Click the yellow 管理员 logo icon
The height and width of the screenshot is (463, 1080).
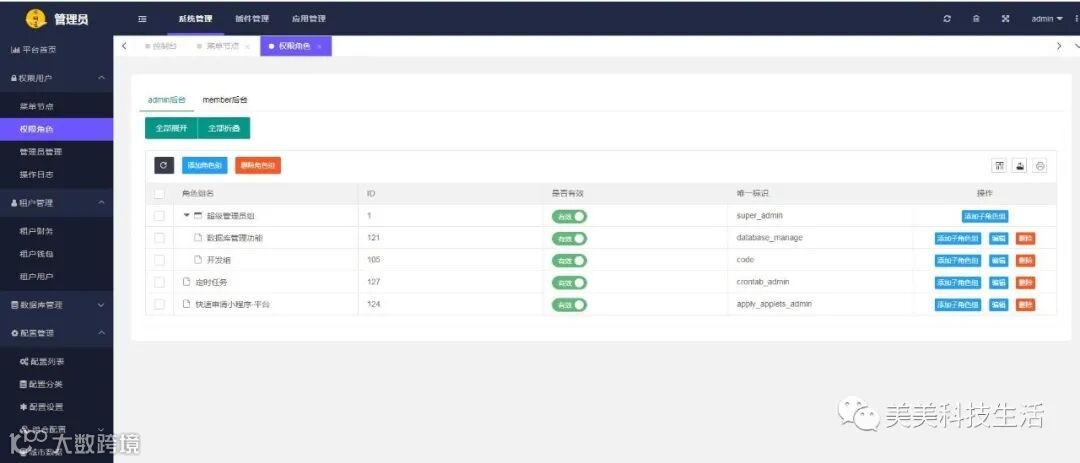click(36, 19)
